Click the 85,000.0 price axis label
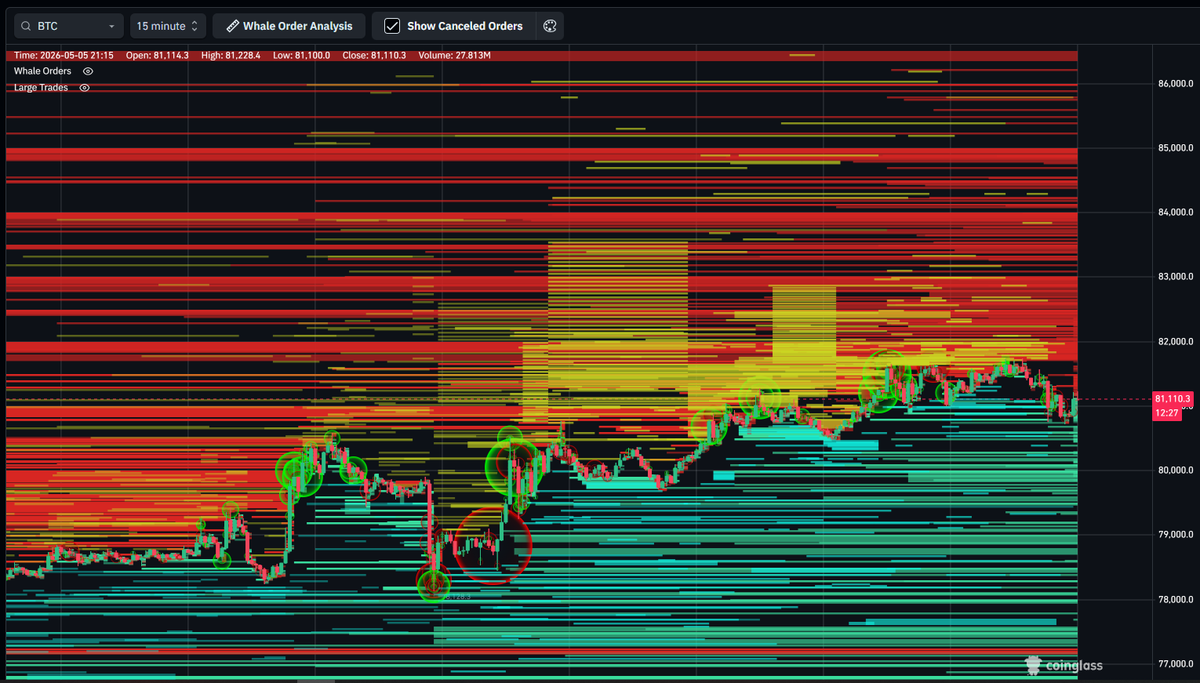Viewport: 1200px width, 683px height. click(x=1174, y=148)
